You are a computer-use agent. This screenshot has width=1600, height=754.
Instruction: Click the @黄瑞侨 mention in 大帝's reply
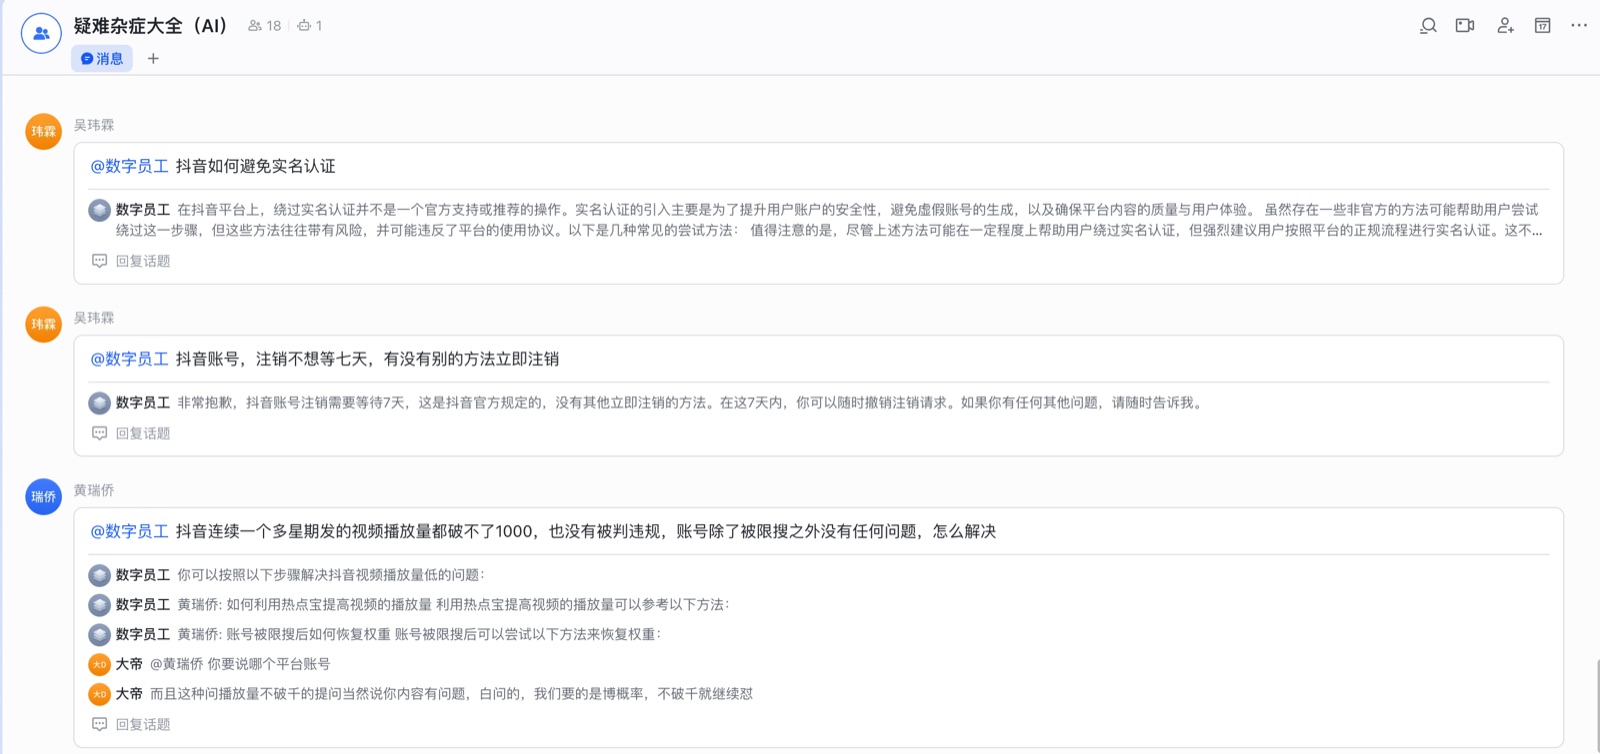pos(176,664)
